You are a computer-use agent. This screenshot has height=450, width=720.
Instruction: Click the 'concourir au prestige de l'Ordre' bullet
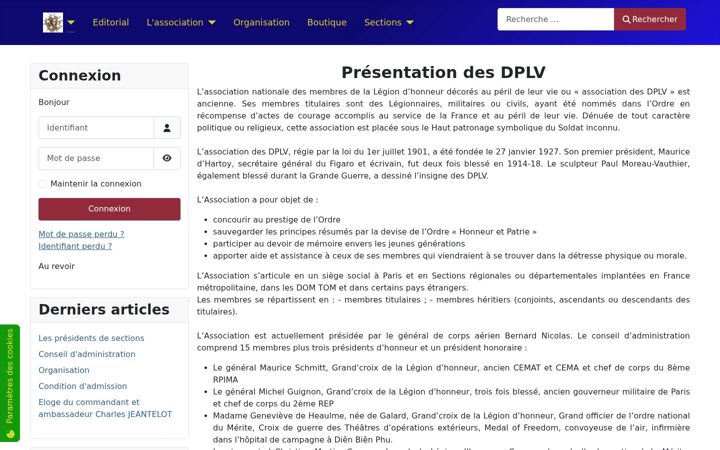point(276,219)
